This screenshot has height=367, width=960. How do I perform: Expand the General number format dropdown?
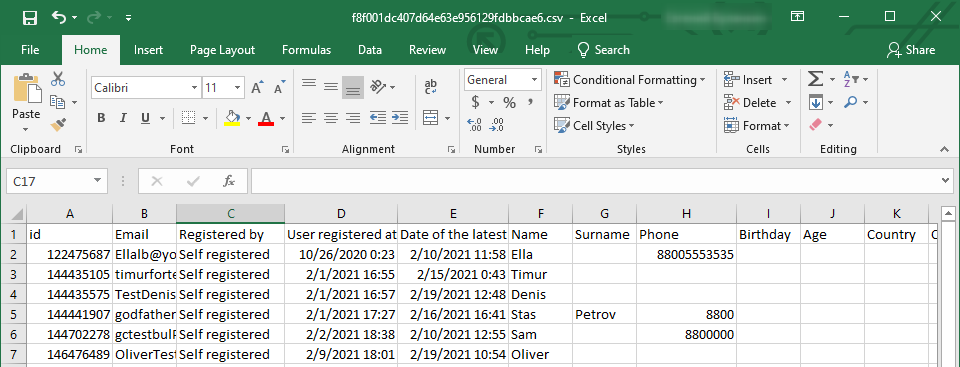[x=534, y=80]
